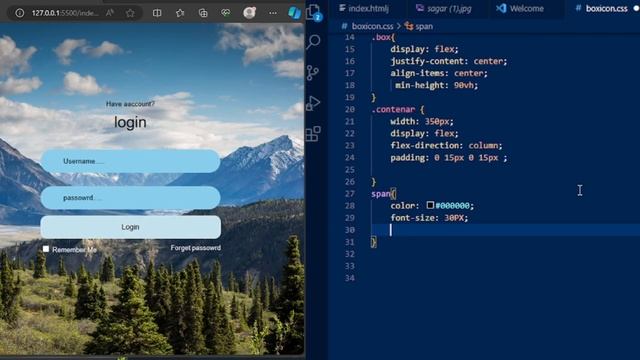Click the 'Have aaccount?' text on the page
Image resolution: width=640 pixels, height=360 pixels.
tap(130, 104)
